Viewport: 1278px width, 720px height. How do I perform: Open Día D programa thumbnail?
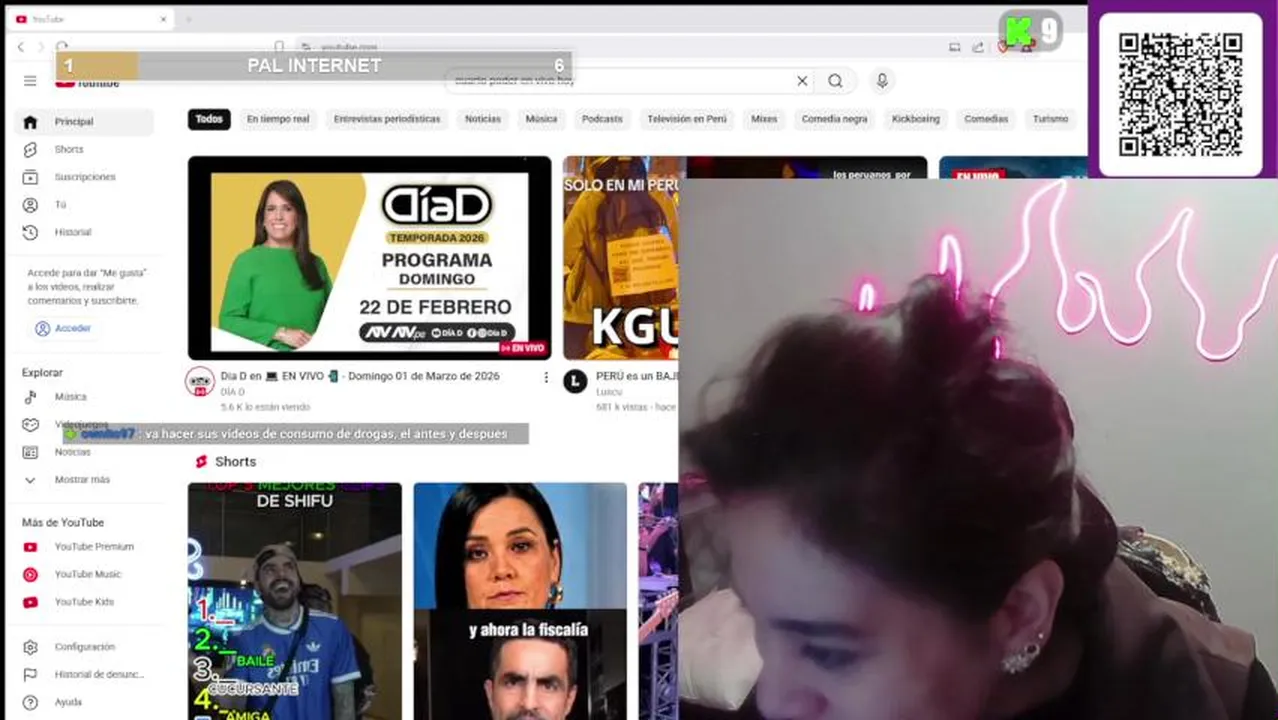coord(369,258)
